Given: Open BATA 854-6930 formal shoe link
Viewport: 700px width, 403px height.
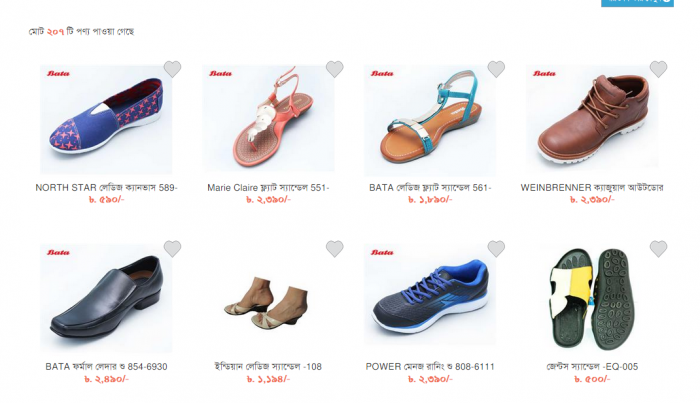Looking at the screenshot, I should [x=106, y=367].
